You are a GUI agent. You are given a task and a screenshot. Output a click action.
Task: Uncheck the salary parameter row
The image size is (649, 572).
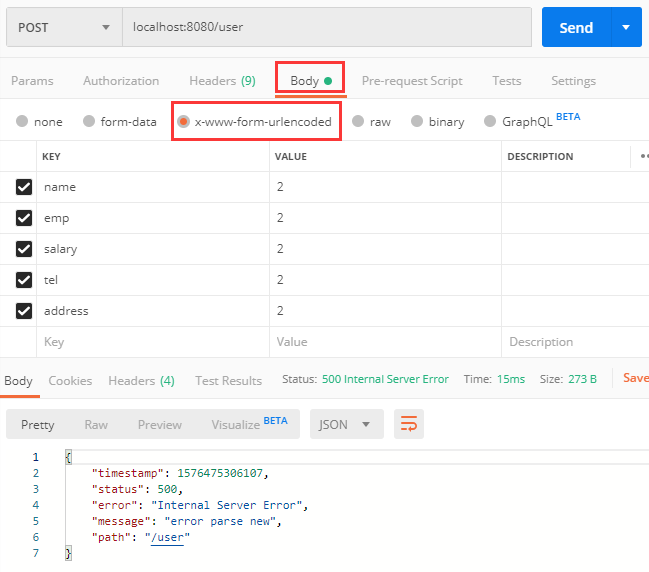click(x=24, y=249)
